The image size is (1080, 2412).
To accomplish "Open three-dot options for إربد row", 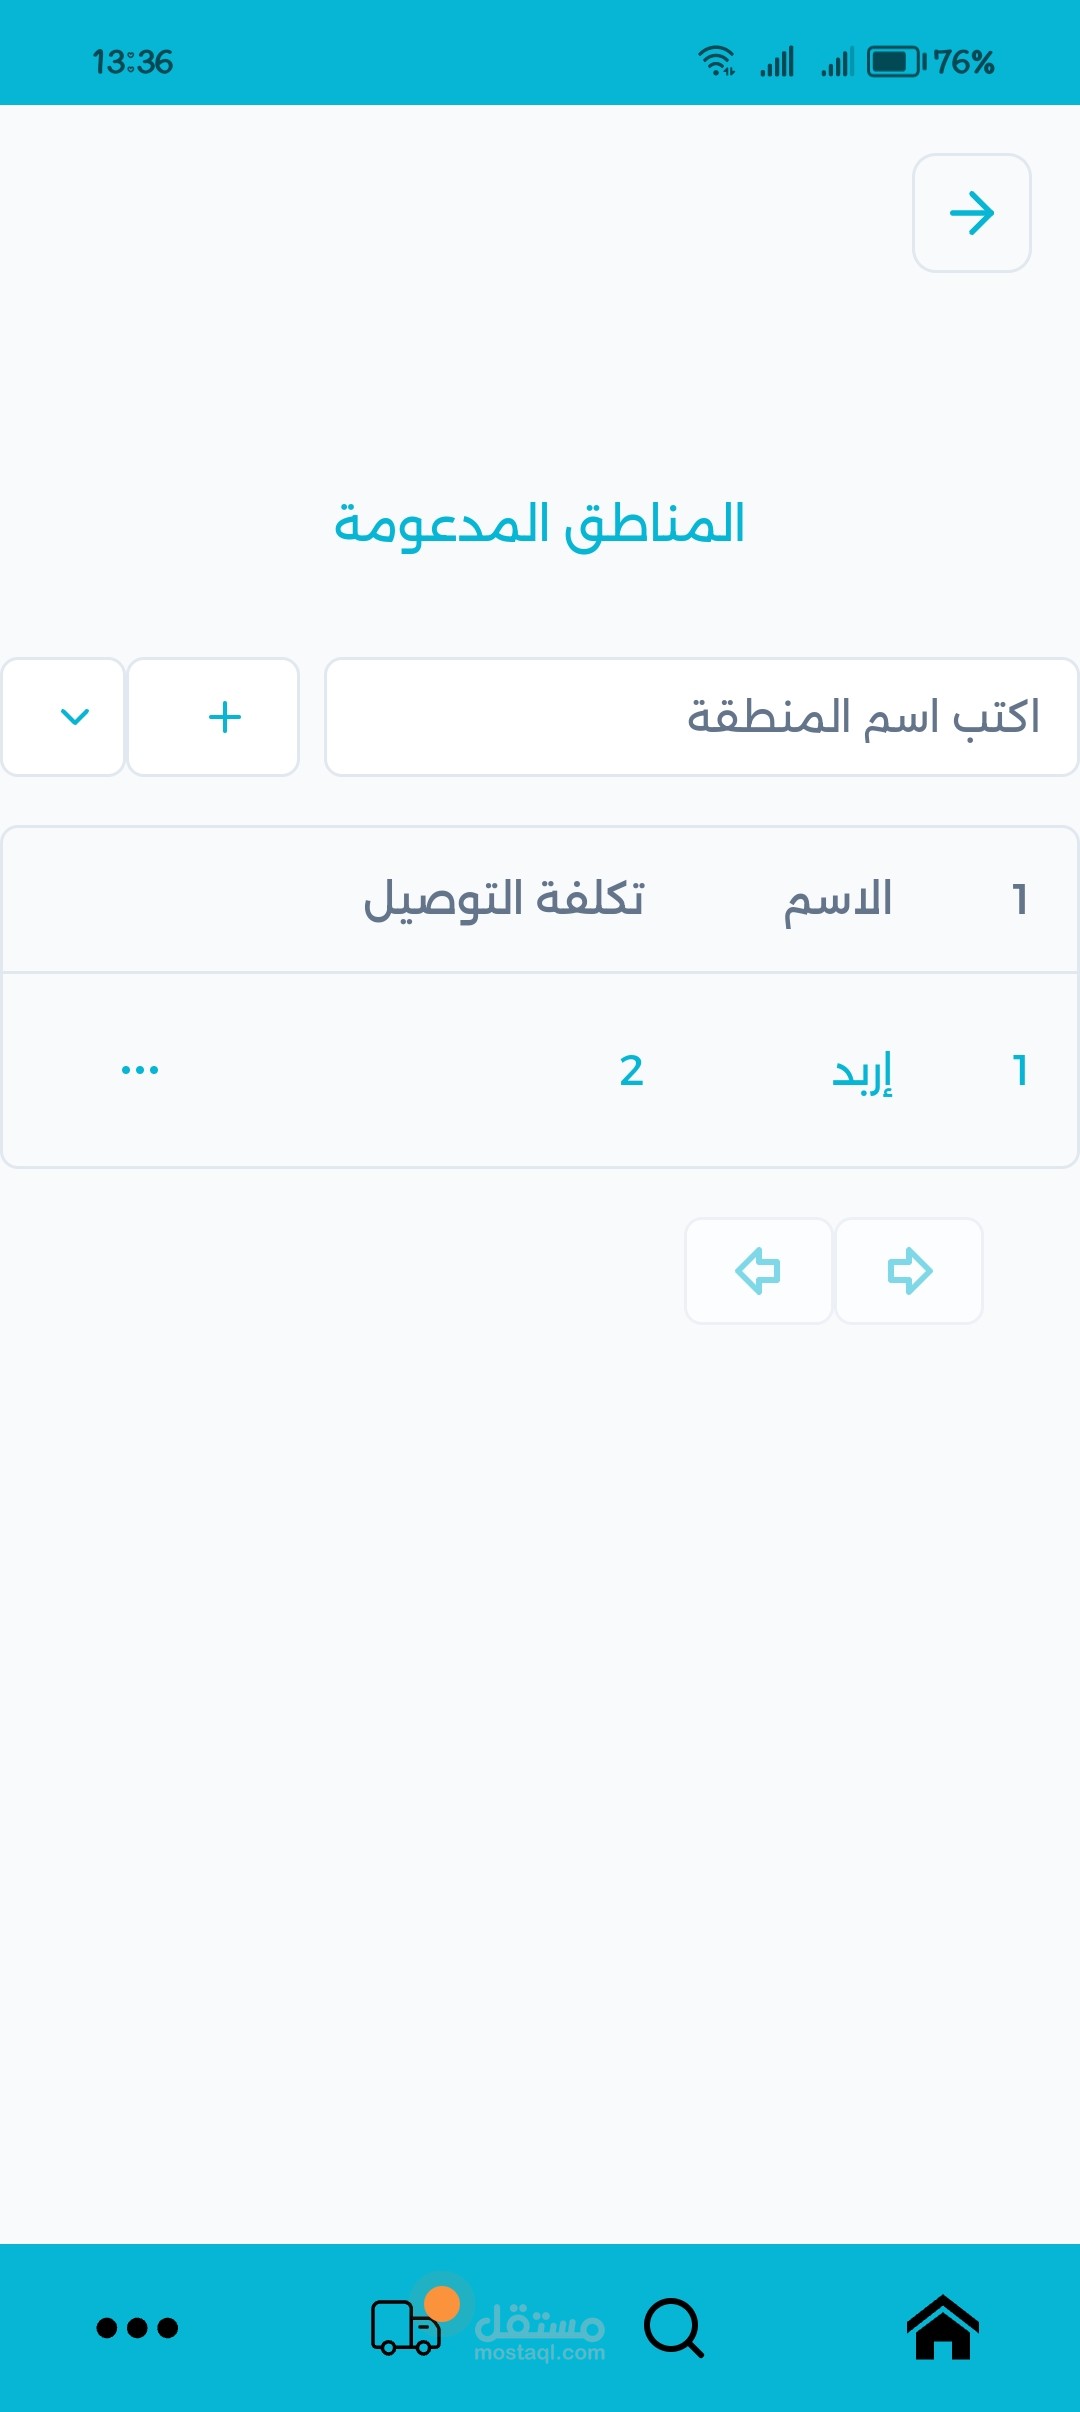I will point(139,1070).
